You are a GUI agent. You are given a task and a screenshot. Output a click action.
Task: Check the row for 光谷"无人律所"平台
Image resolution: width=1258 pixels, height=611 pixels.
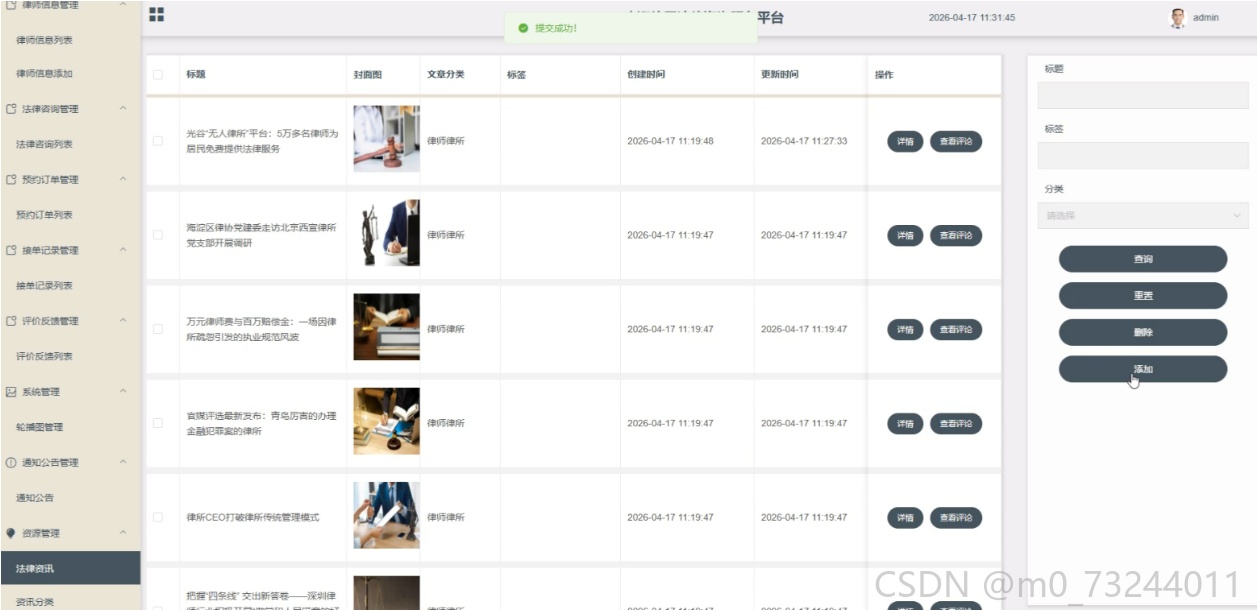point(157,141)
